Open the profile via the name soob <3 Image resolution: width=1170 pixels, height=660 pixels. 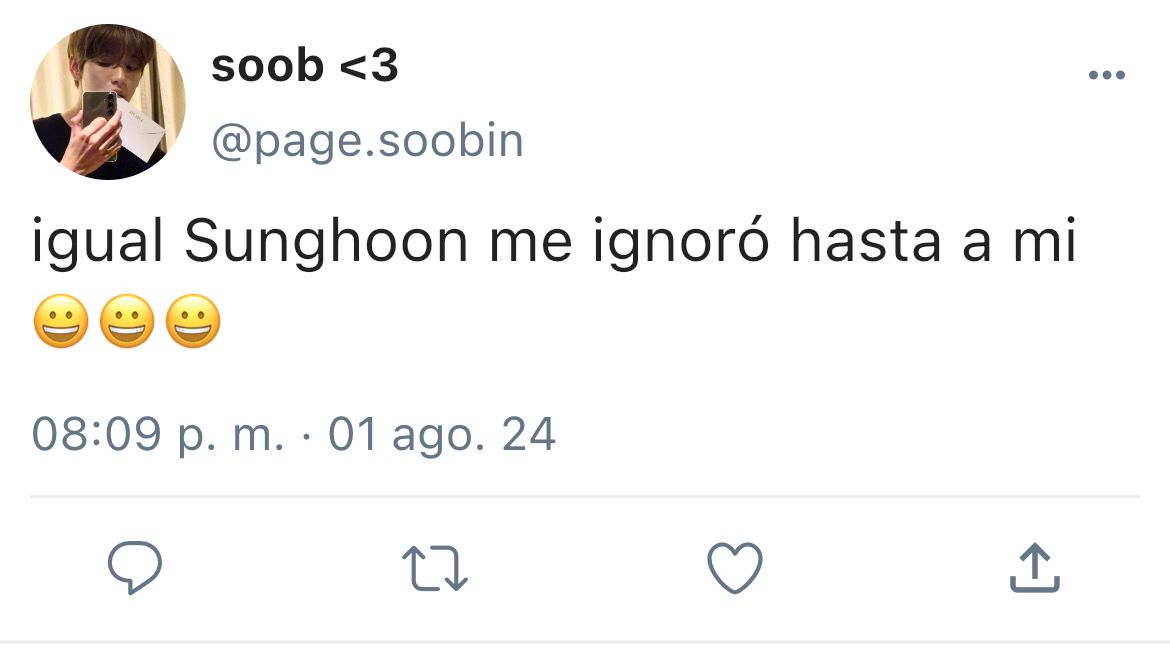pos(304,66)
